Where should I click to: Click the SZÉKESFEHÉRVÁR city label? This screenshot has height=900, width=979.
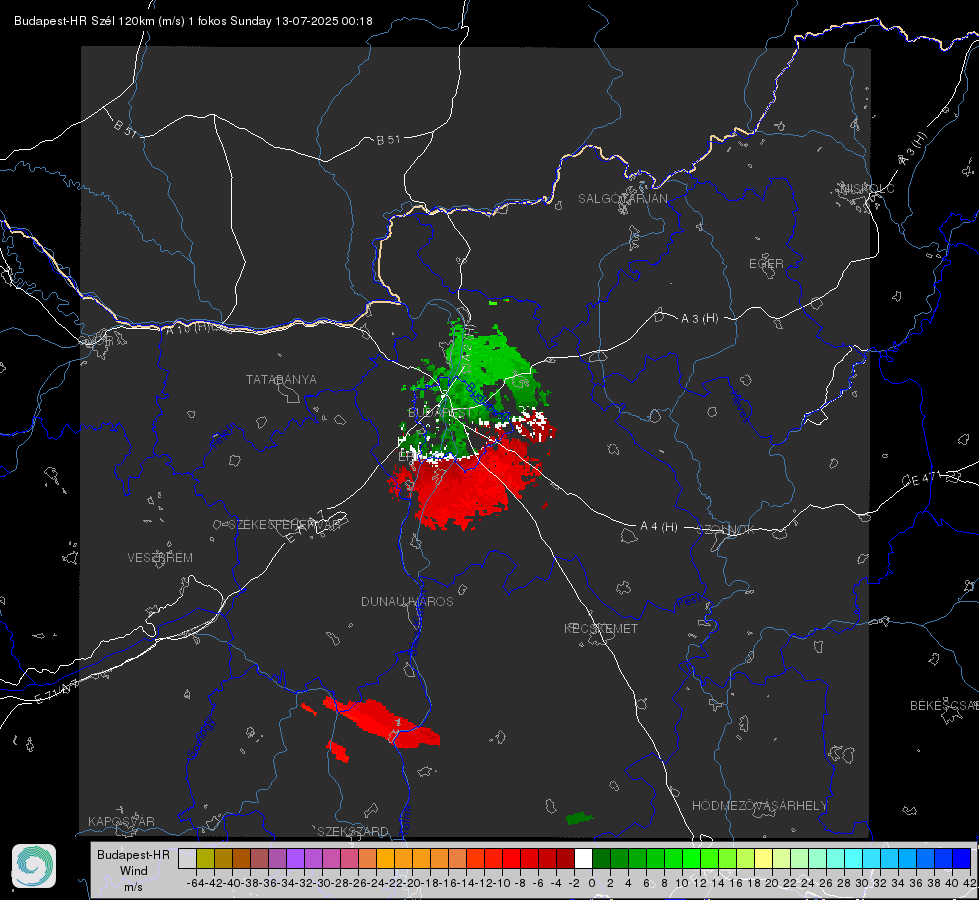pyautogui.click(x=287, y=525)
